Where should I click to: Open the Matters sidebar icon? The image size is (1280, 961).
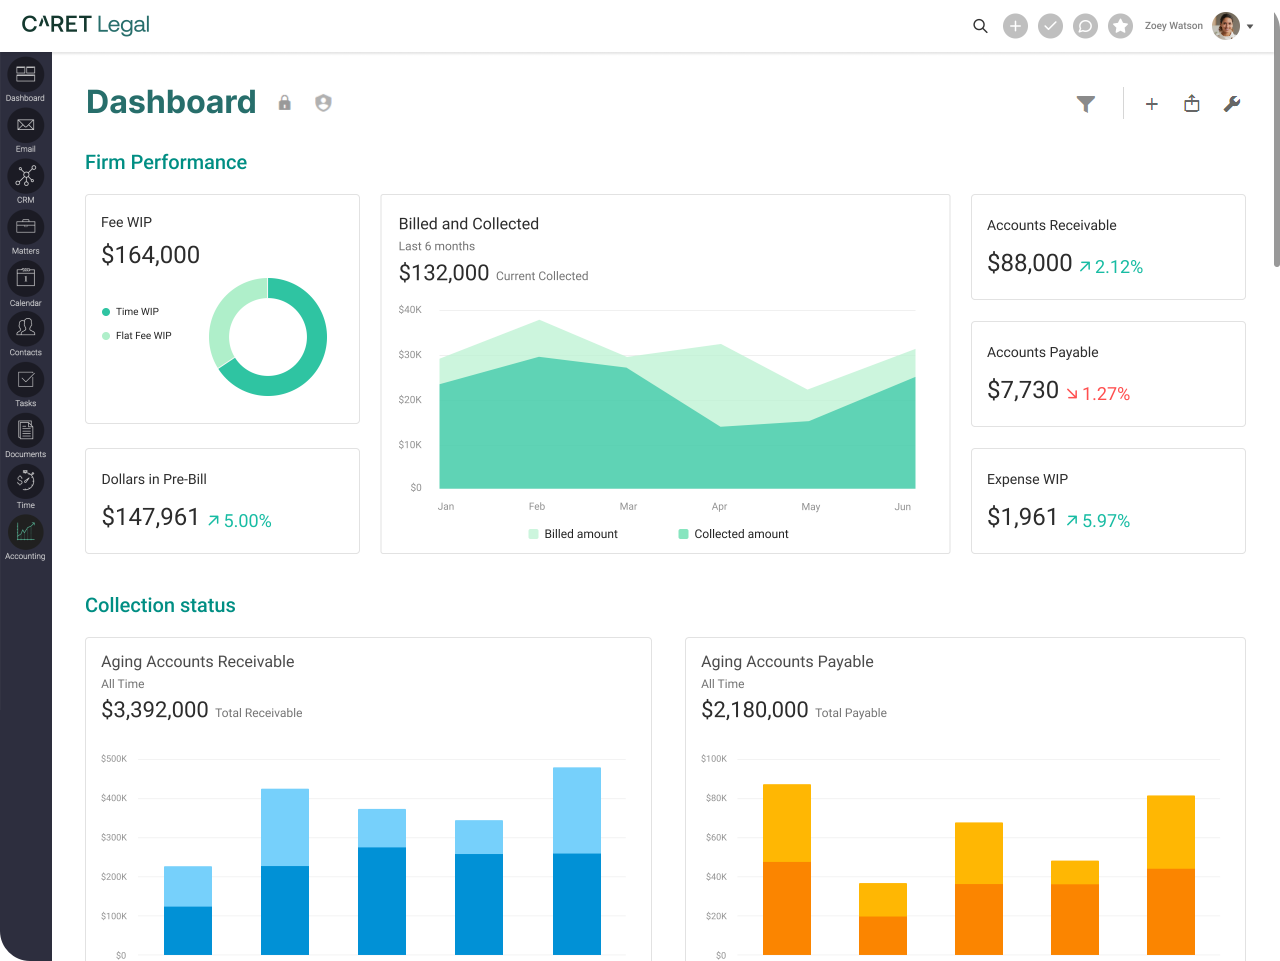25,227
